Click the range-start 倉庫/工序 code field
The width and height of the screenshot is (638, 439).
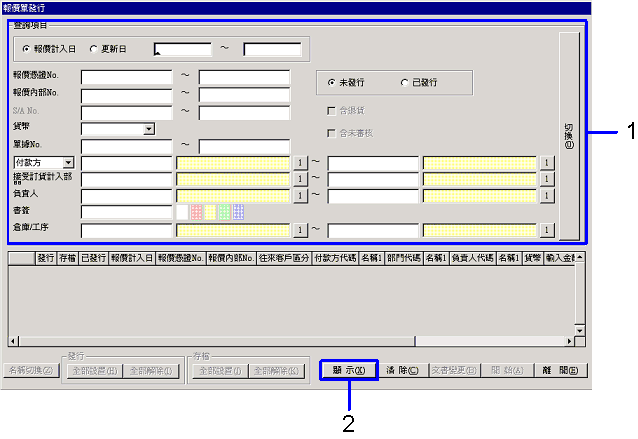(127, 230)
